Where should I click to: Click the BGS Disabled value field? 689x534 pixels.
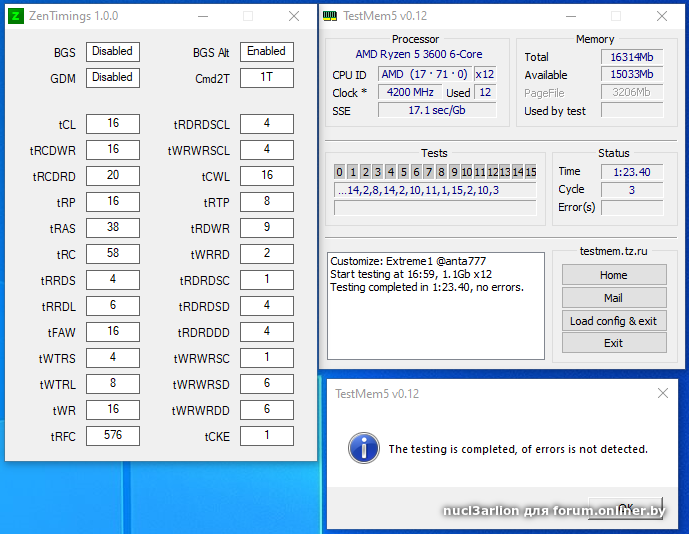pyautogui.click(x=113, y=52)
